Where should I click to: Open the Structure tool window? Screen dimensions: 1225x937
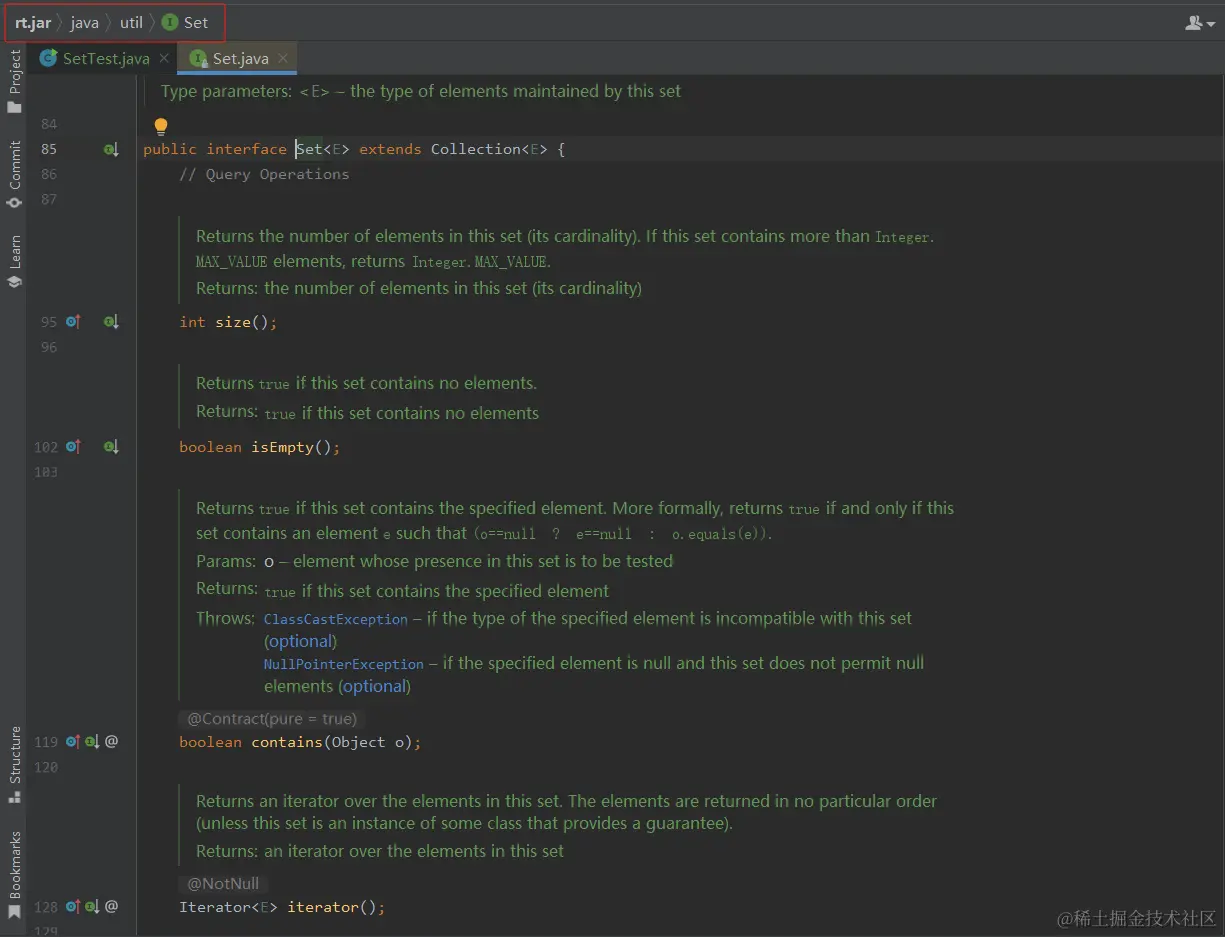[x=14, y=765]
